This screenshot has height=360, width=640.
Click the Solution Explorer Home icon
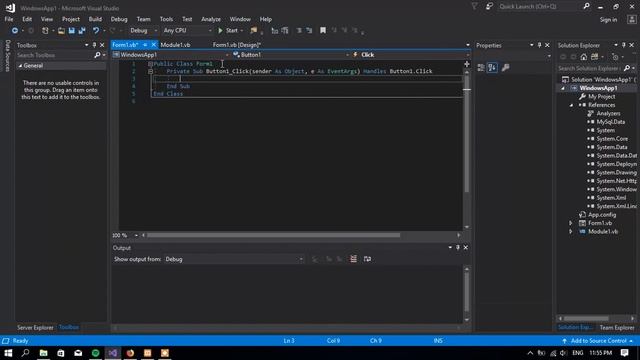tap(584, 57)
